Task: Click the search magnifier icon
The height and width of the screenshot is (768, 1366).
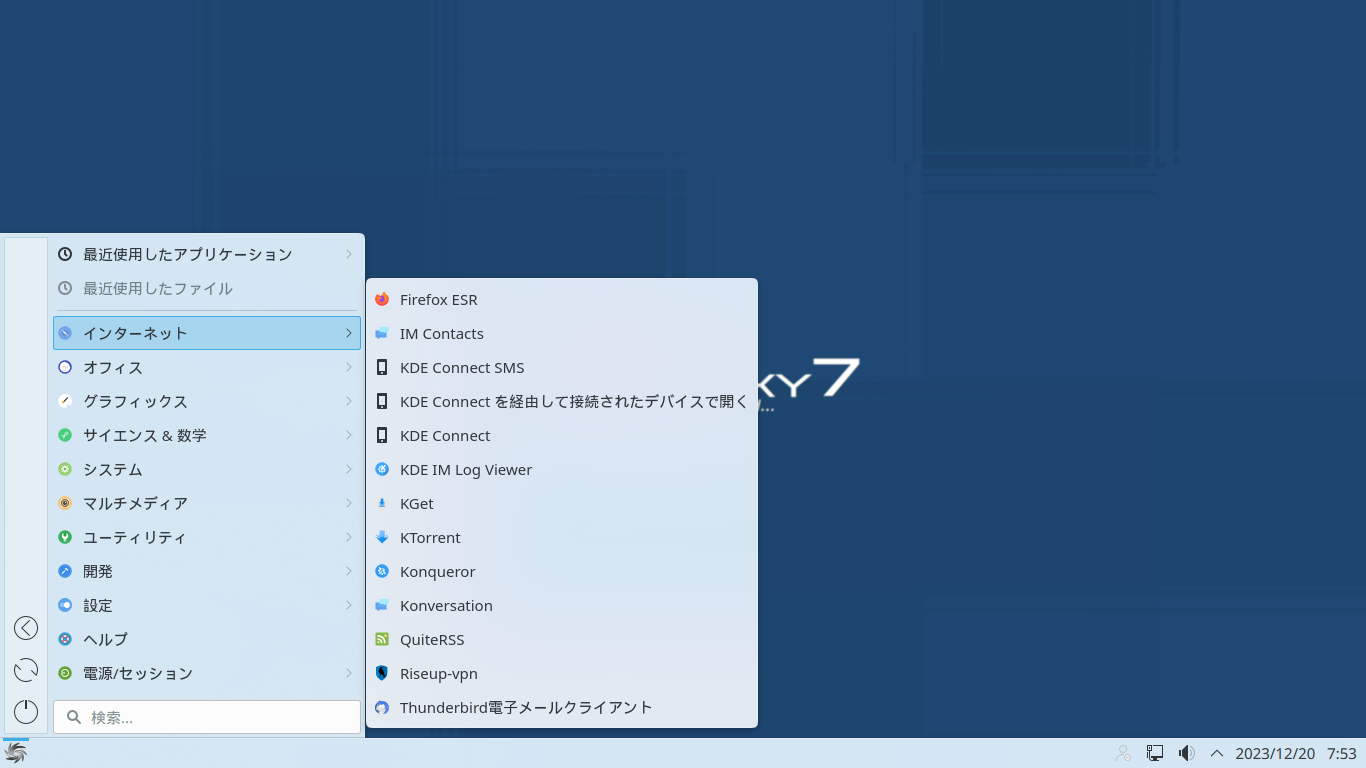Action: [x=74, y=717]
